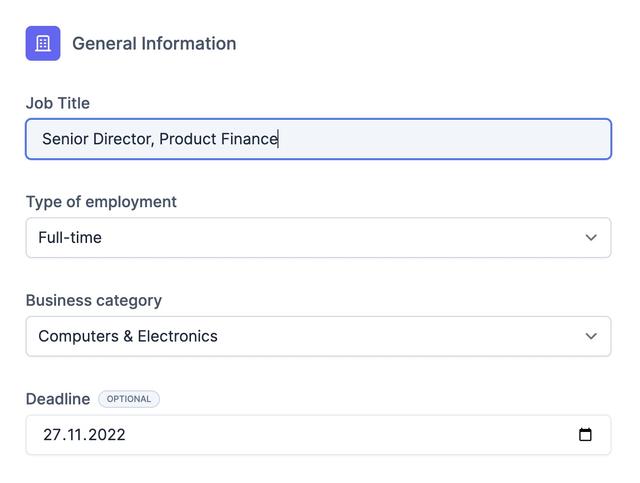Viewport: 640px width, 483px height.
Task: Select the year "2022" in the deadline date
Action: click(x=106, y=435)
